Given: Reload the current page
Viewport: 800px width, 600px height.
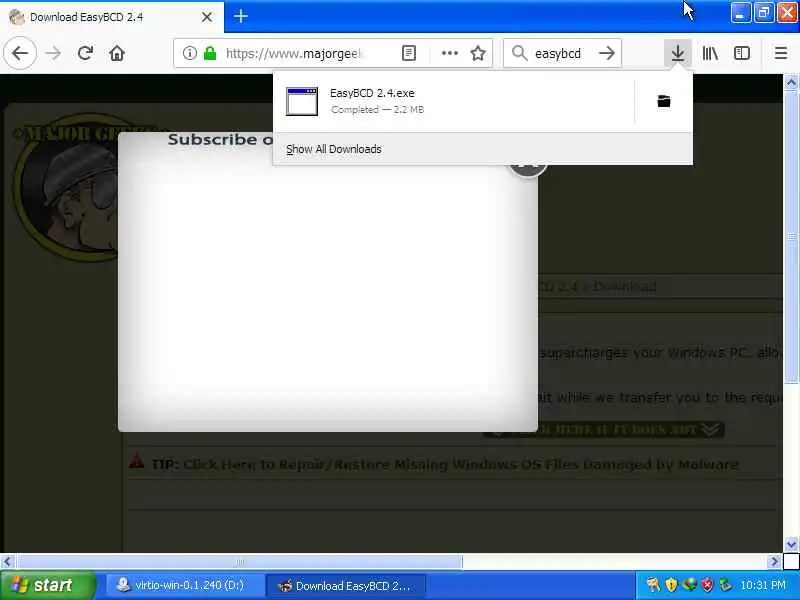Looking at the screenshot, I should tap(85, 53).
